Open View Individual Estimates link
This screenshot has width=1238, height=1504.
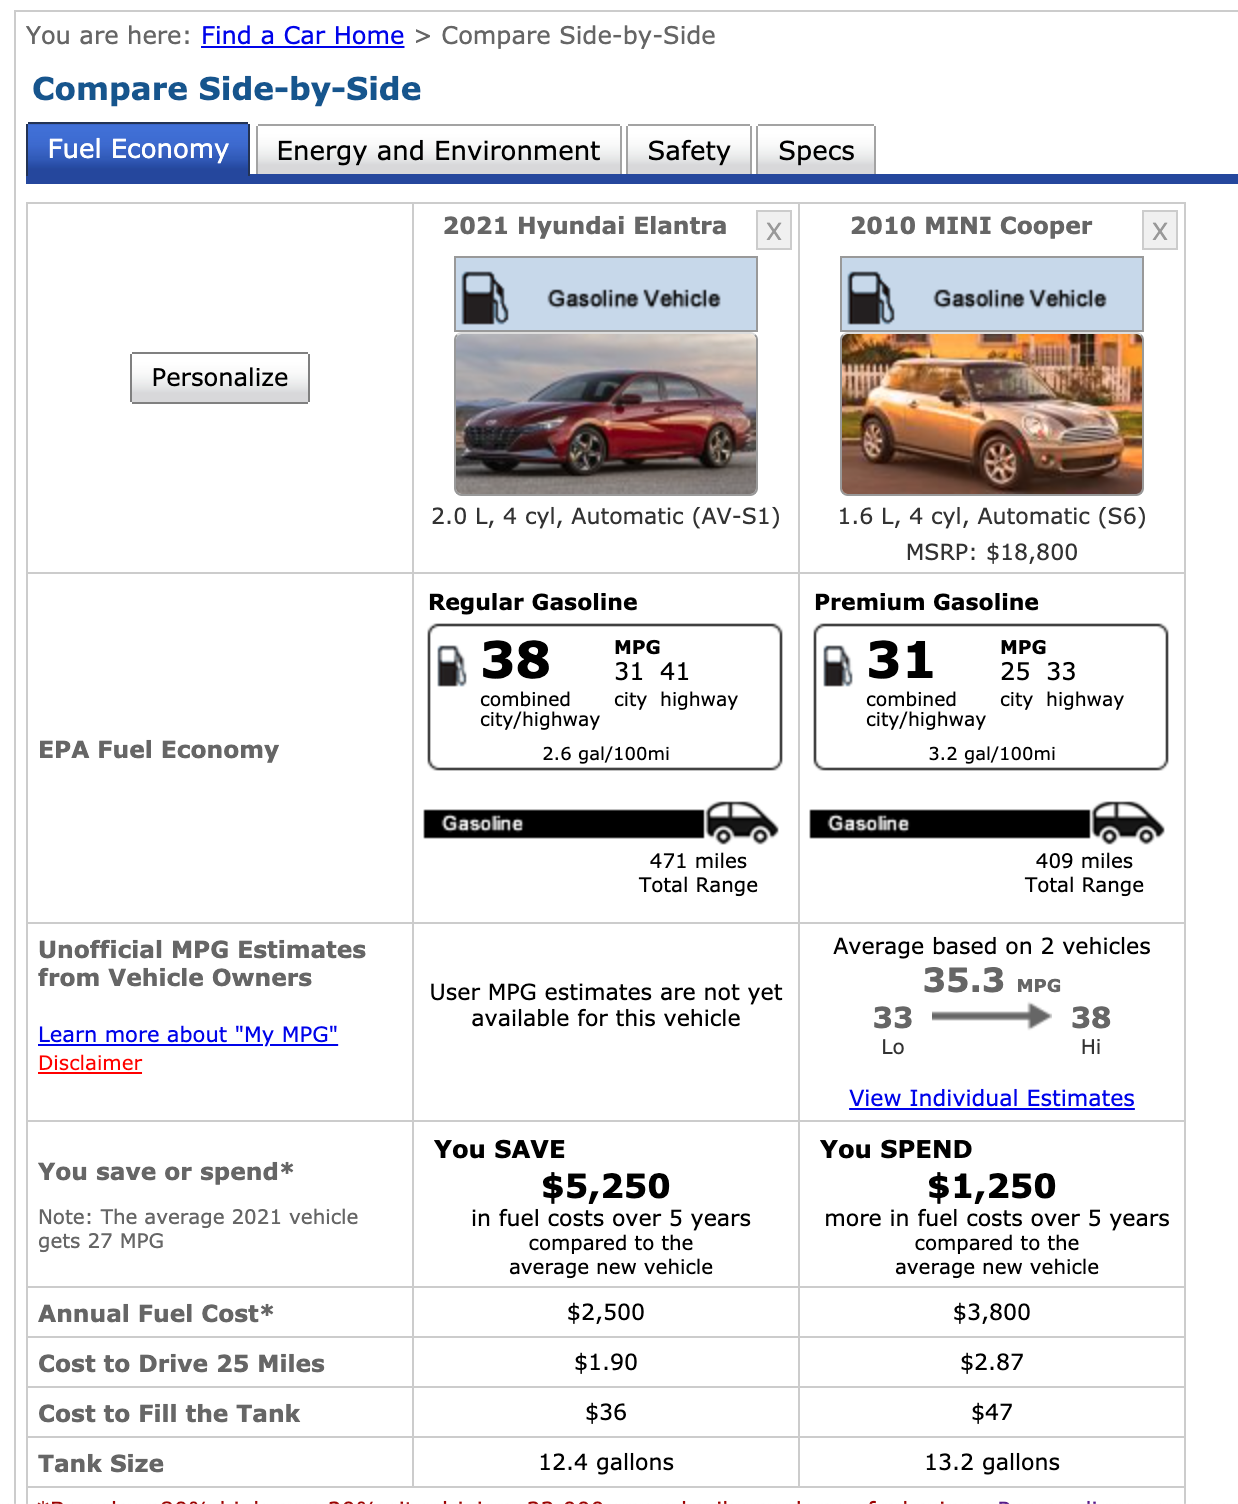point(992,1098)
